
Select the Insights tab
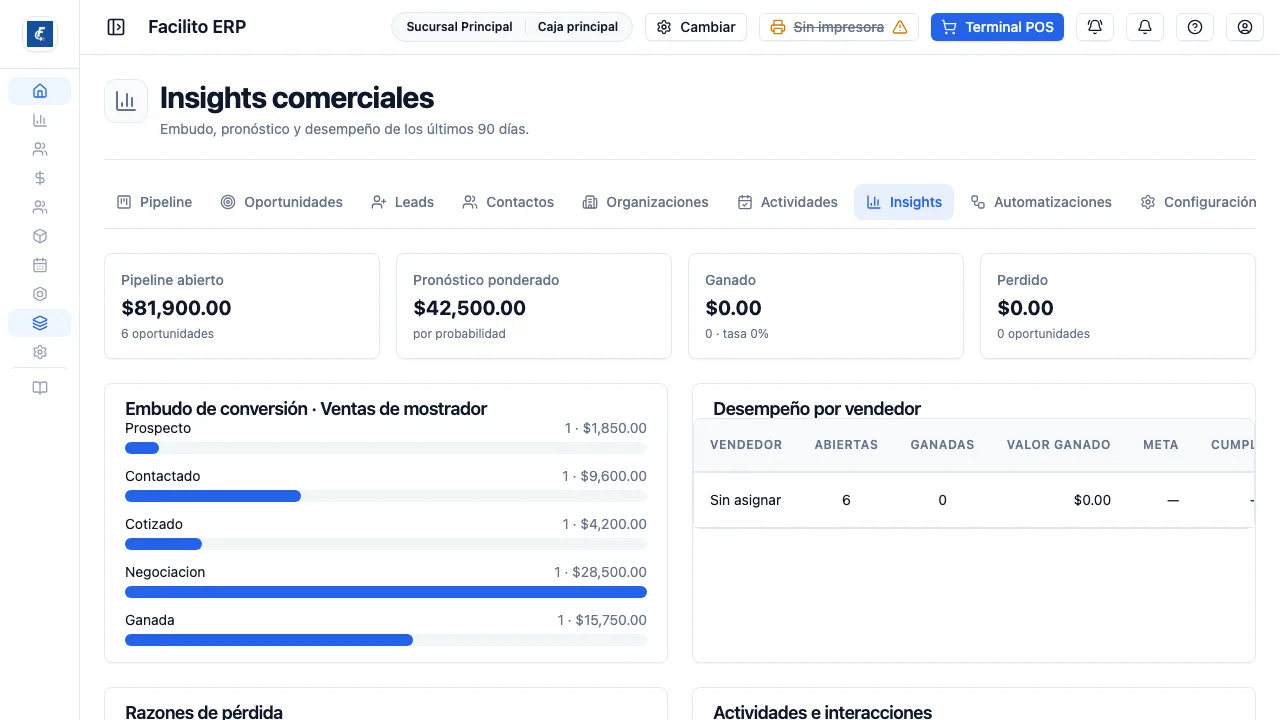[x=904, y=202]
